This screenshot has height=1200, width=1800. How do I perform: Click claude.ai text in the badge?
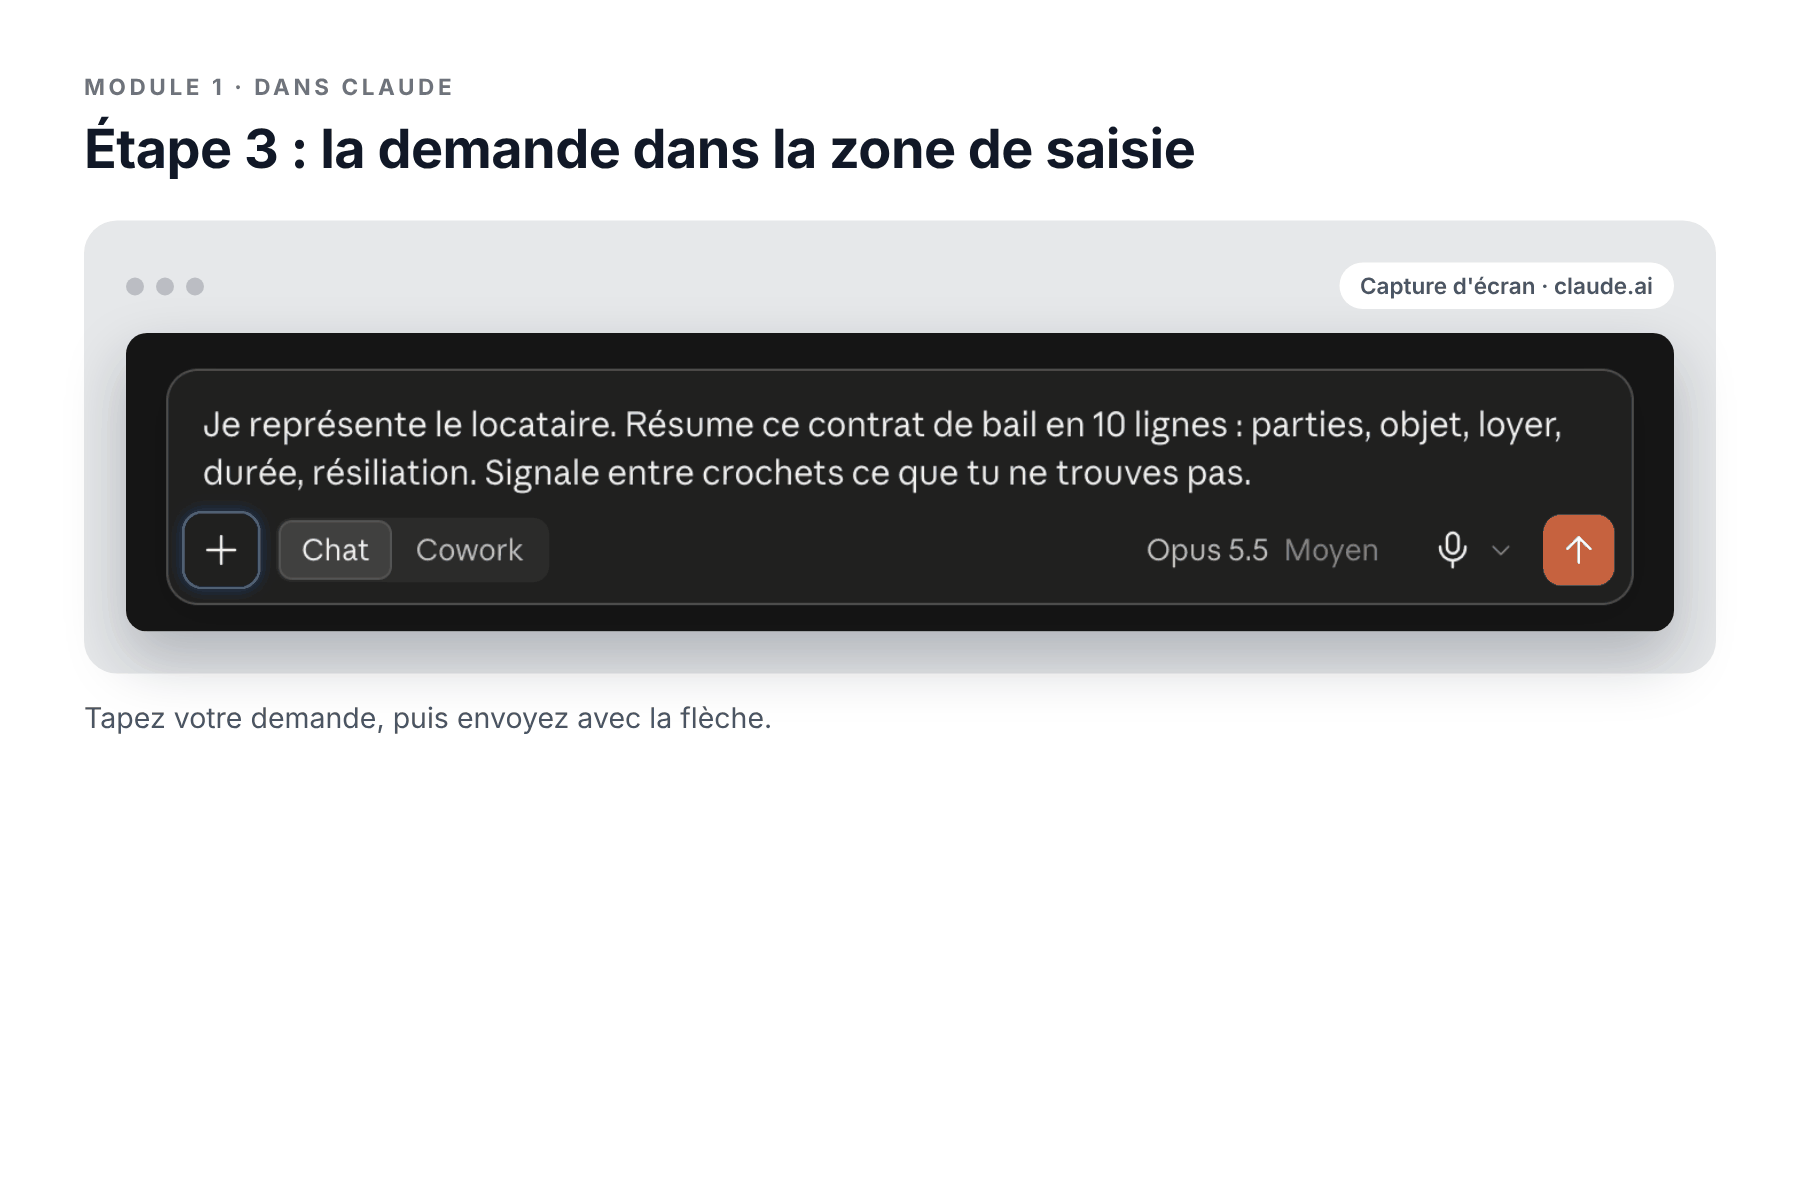(x=1603, y=286)
